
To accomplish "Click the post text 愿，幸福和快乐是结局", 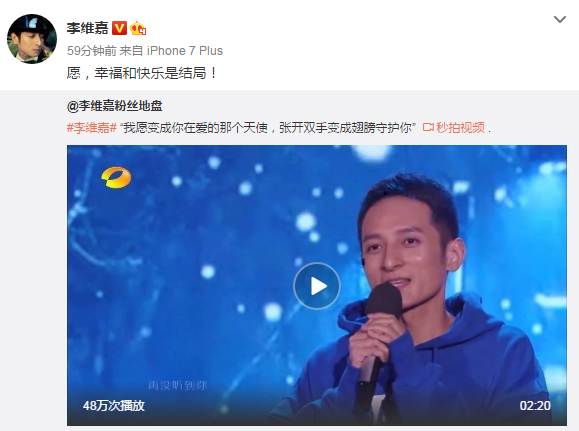I will (x=143, y=73).
